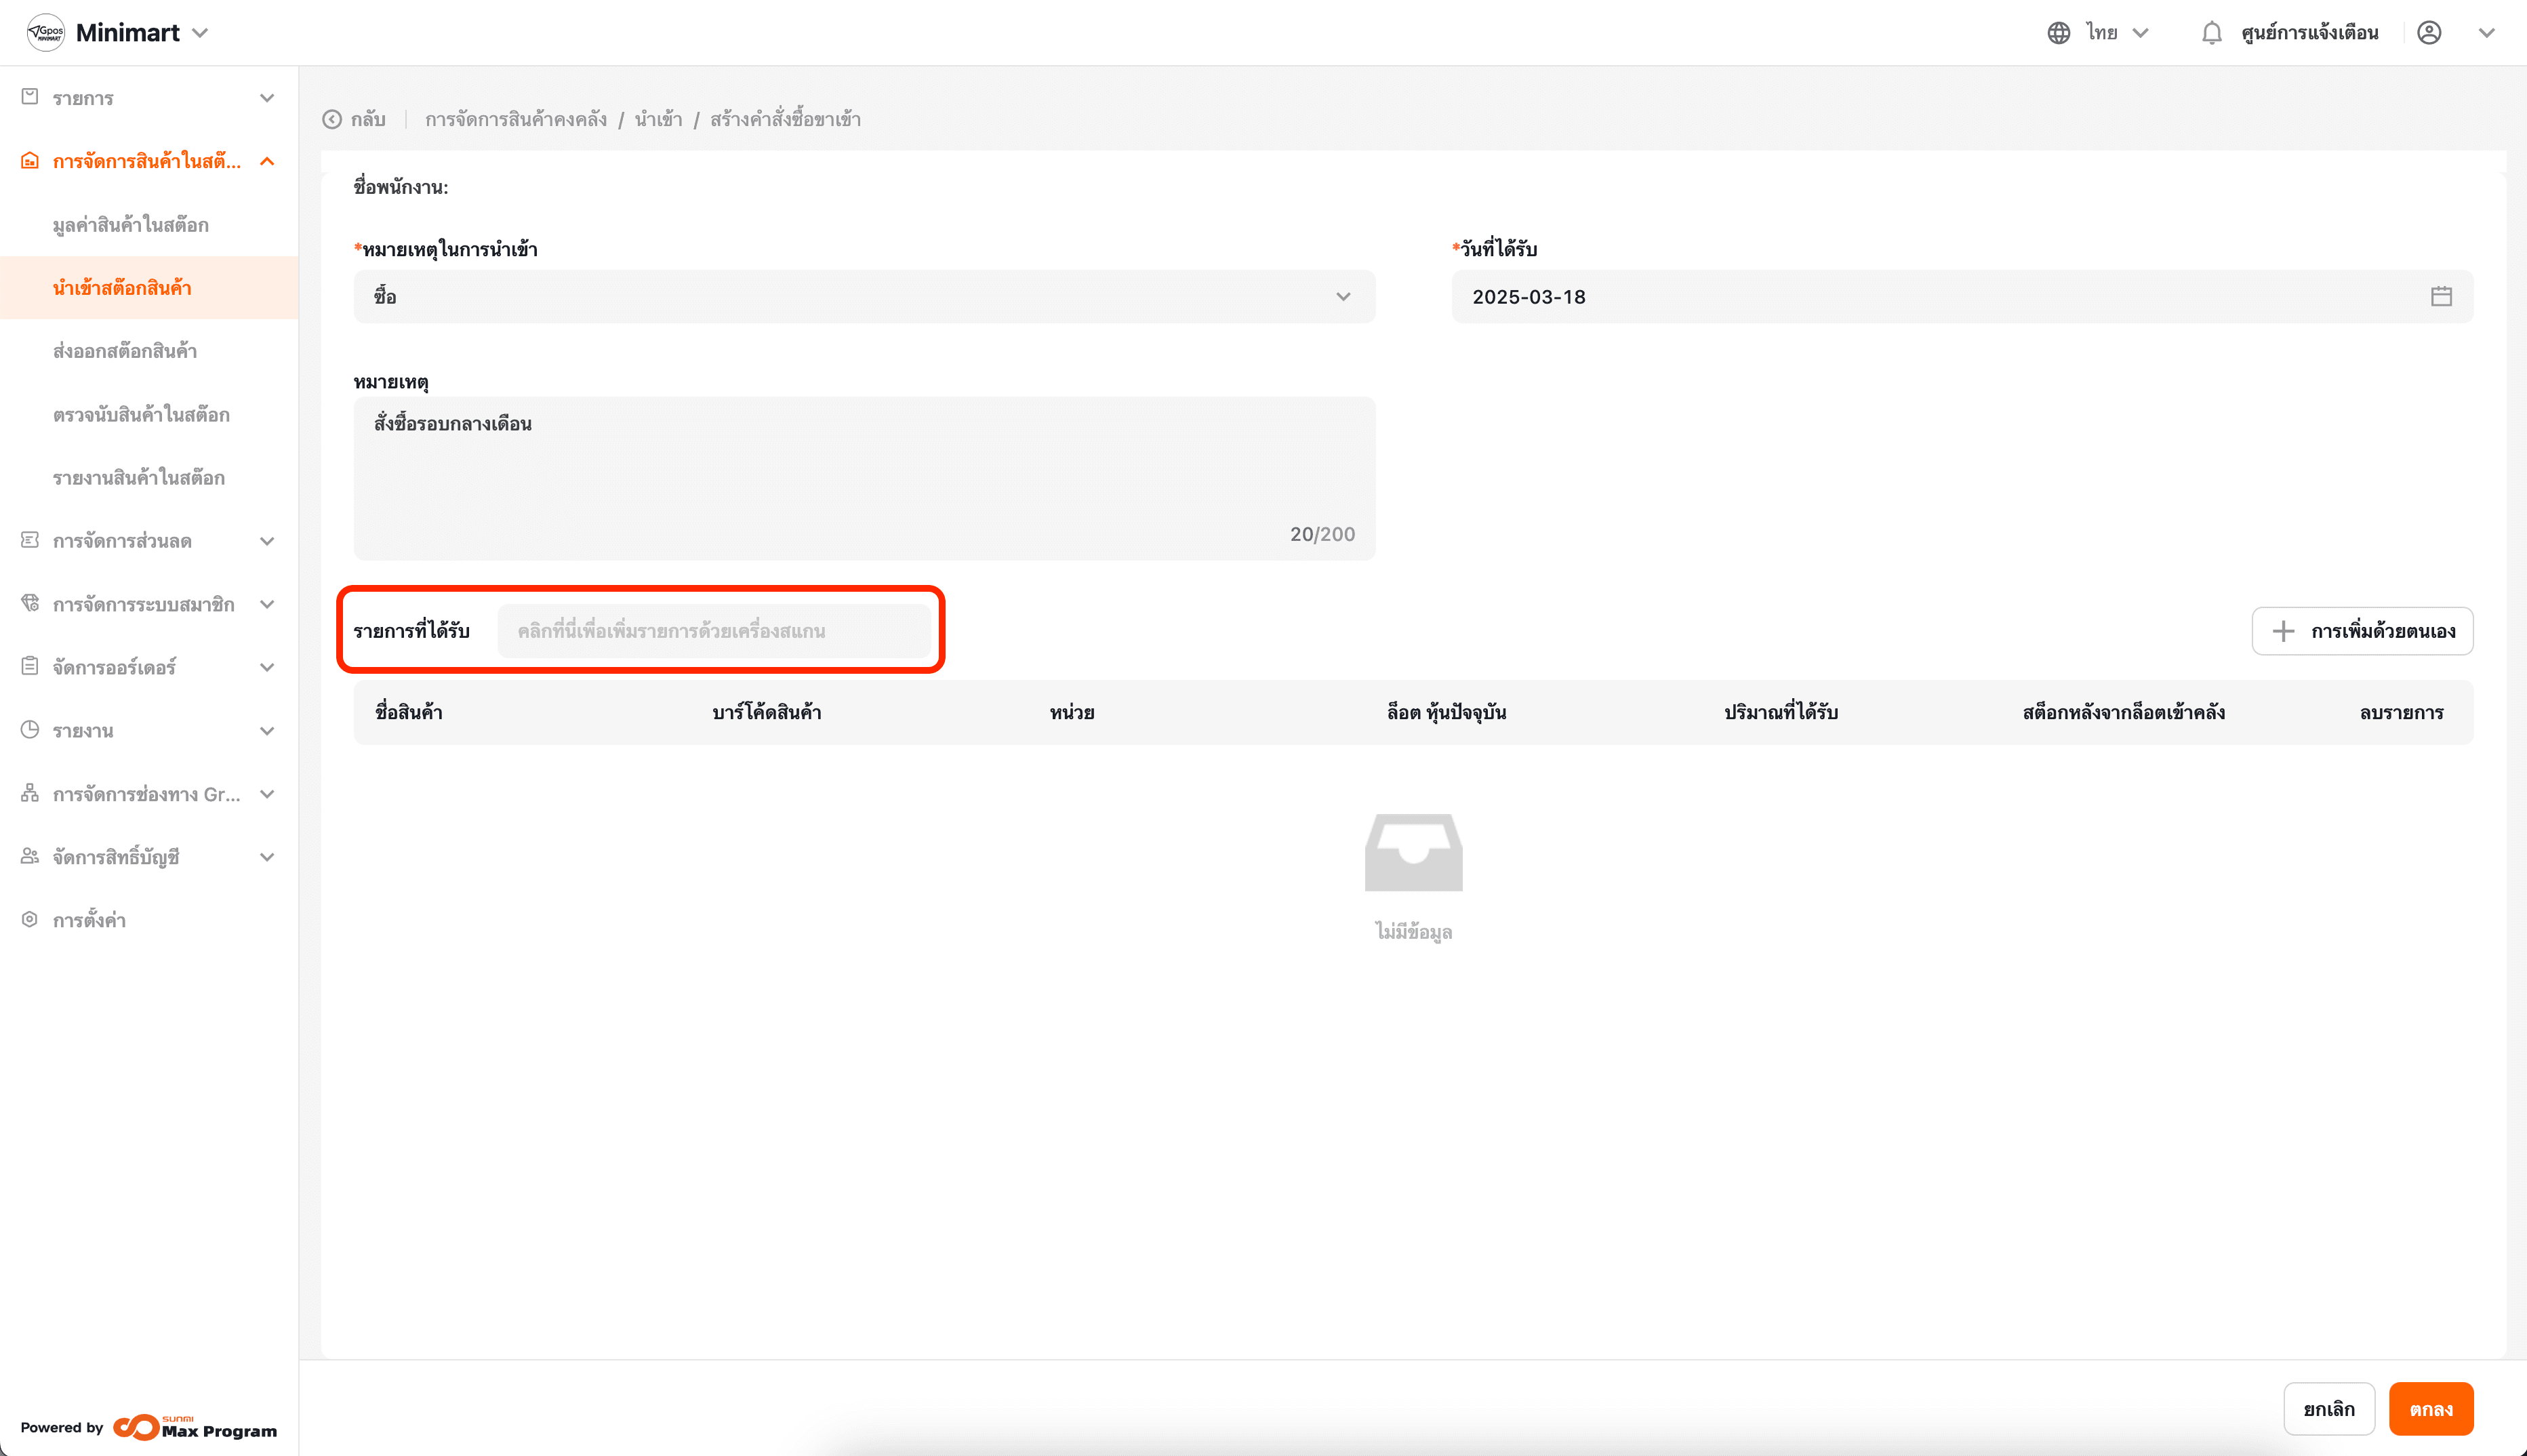Click the plus icon for การเพิ่มด้วยตนเอง
The image size is (2527, 1456).
tap(2283, 631)
